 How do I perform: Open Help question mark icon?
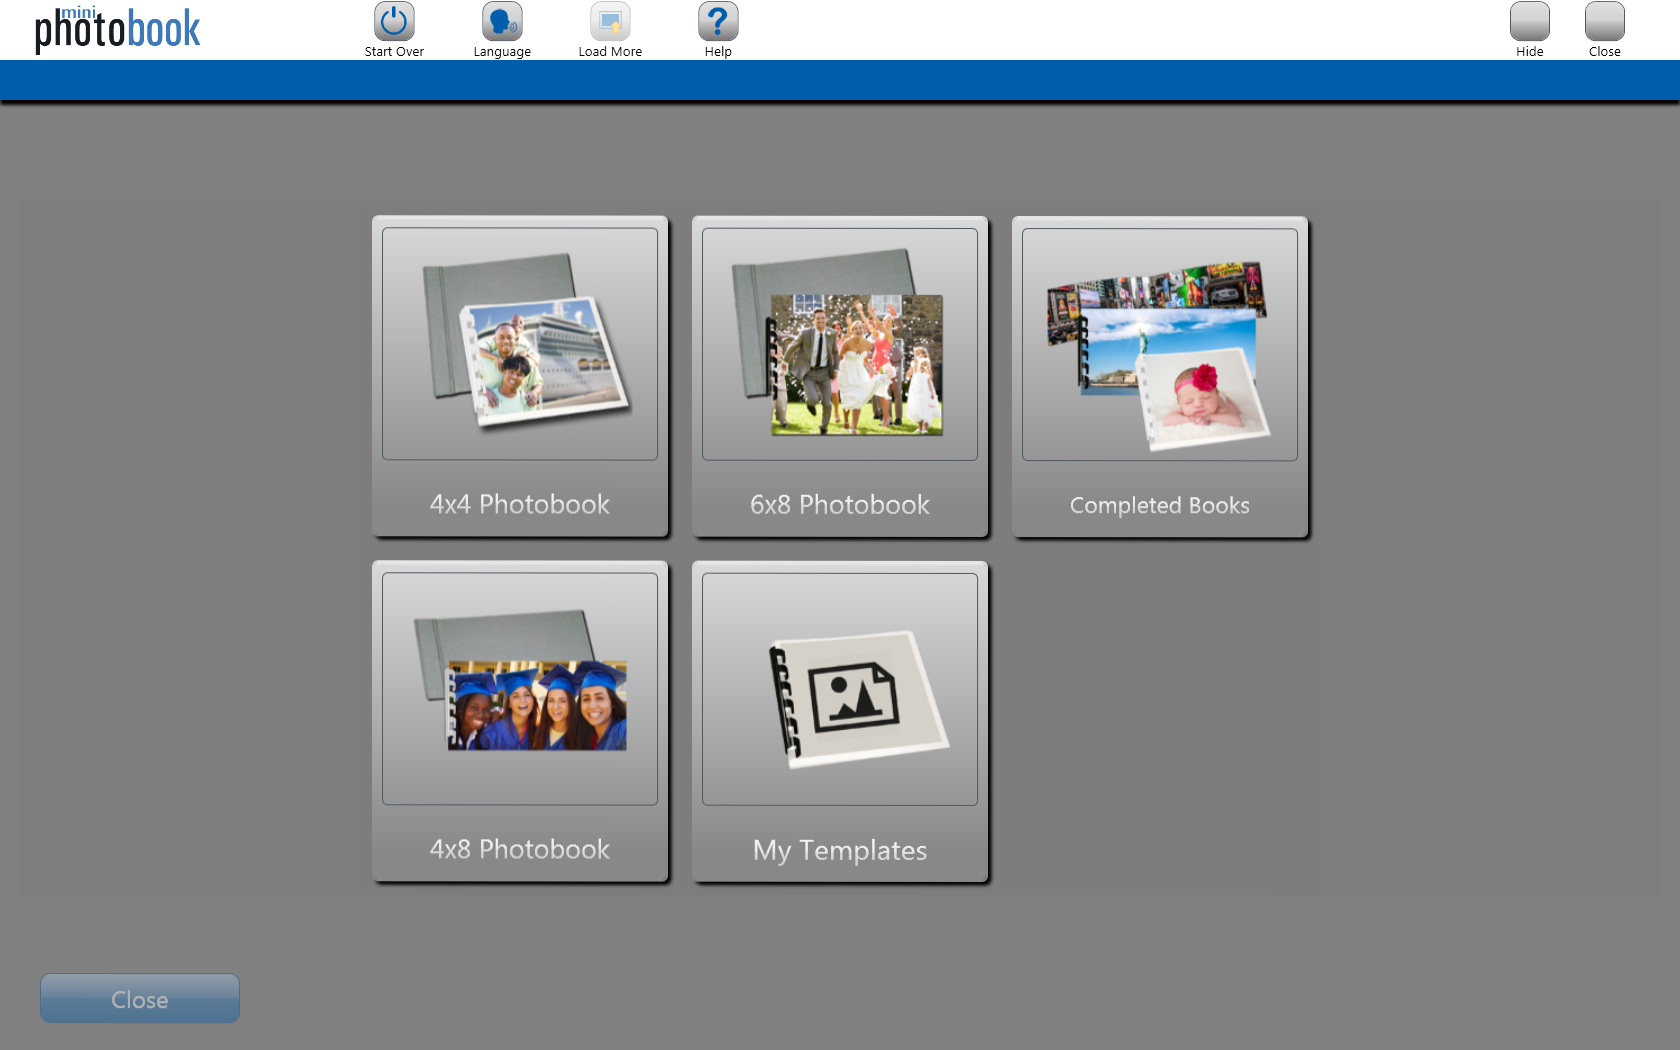718,21
